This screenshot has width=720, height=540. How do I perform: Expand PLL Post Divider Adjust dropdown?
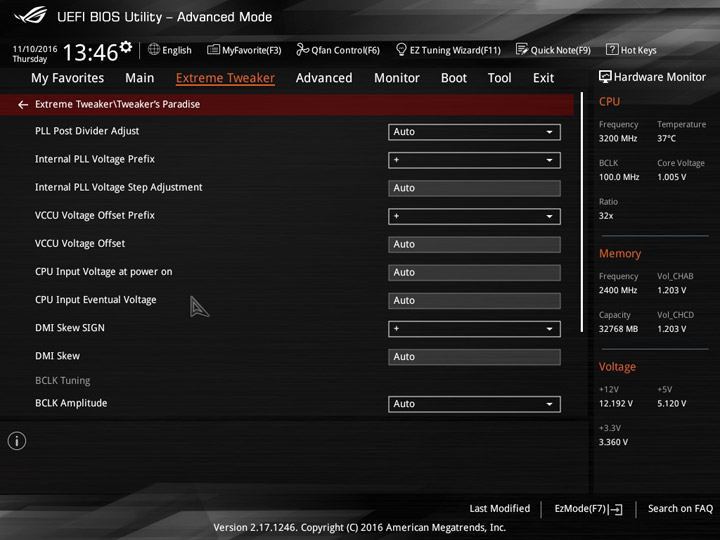click(x=474, y=132)
